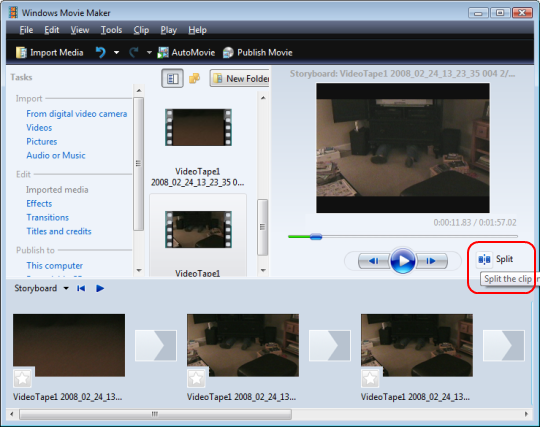
Task: Click the Pictures import link
Action: point(42,142)
